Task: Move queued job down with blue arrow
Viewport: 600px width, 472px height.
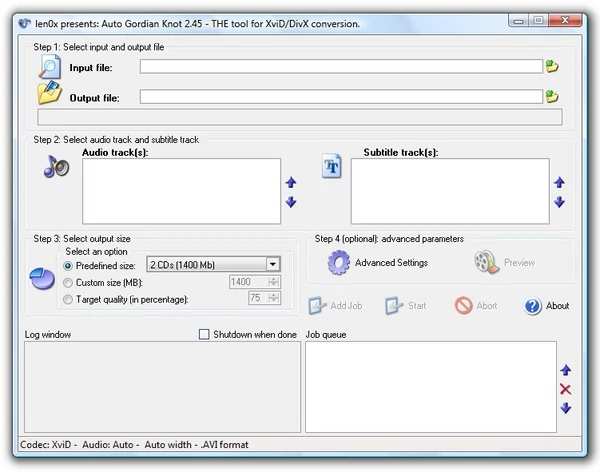Action: [x=566, y=408]
